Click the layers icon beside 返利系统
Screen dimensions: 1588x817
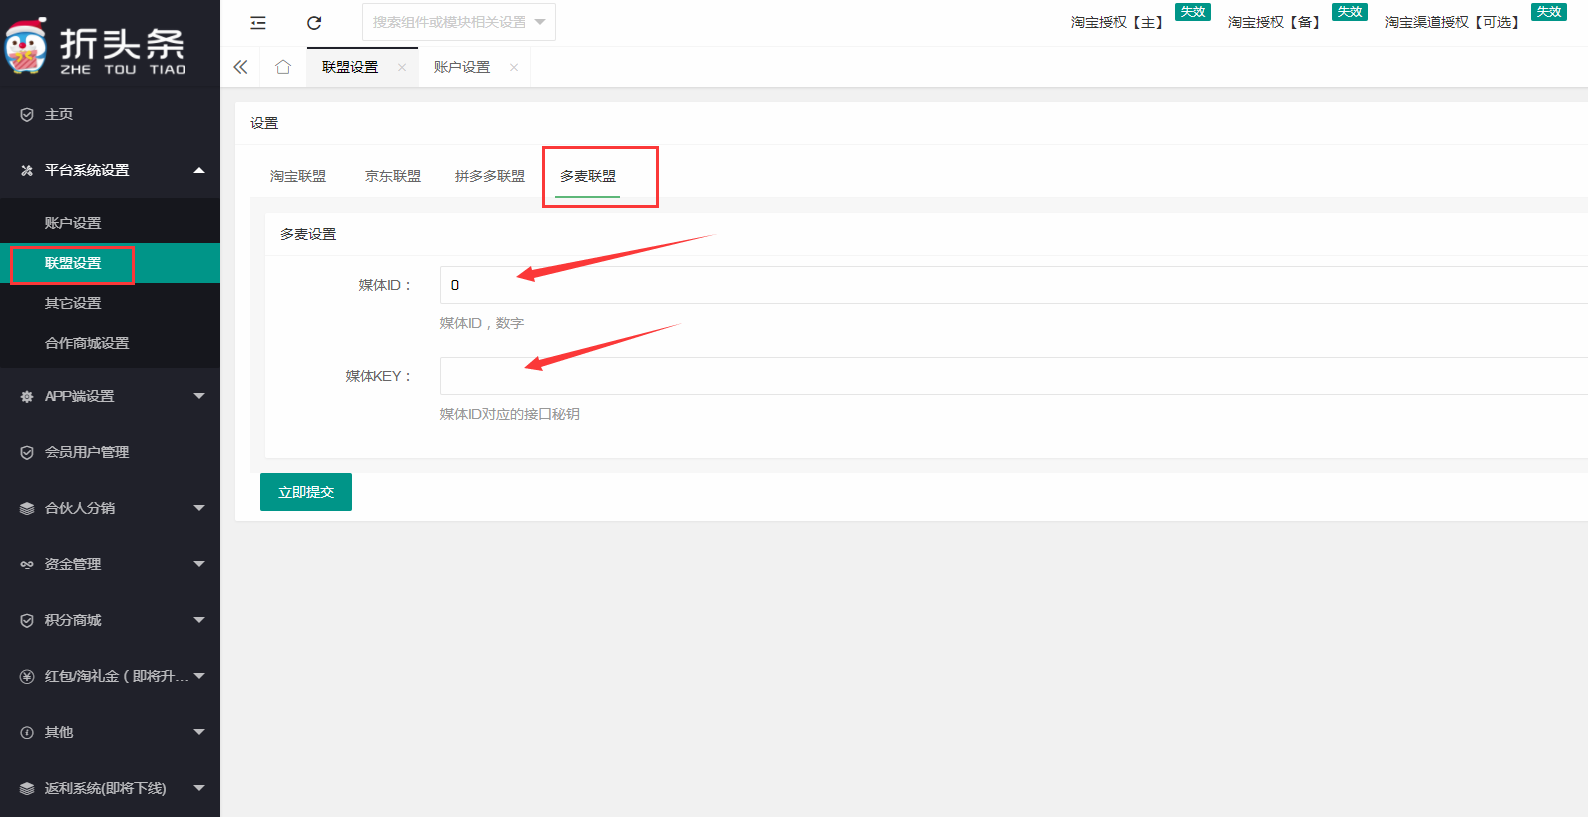(27, 789)
